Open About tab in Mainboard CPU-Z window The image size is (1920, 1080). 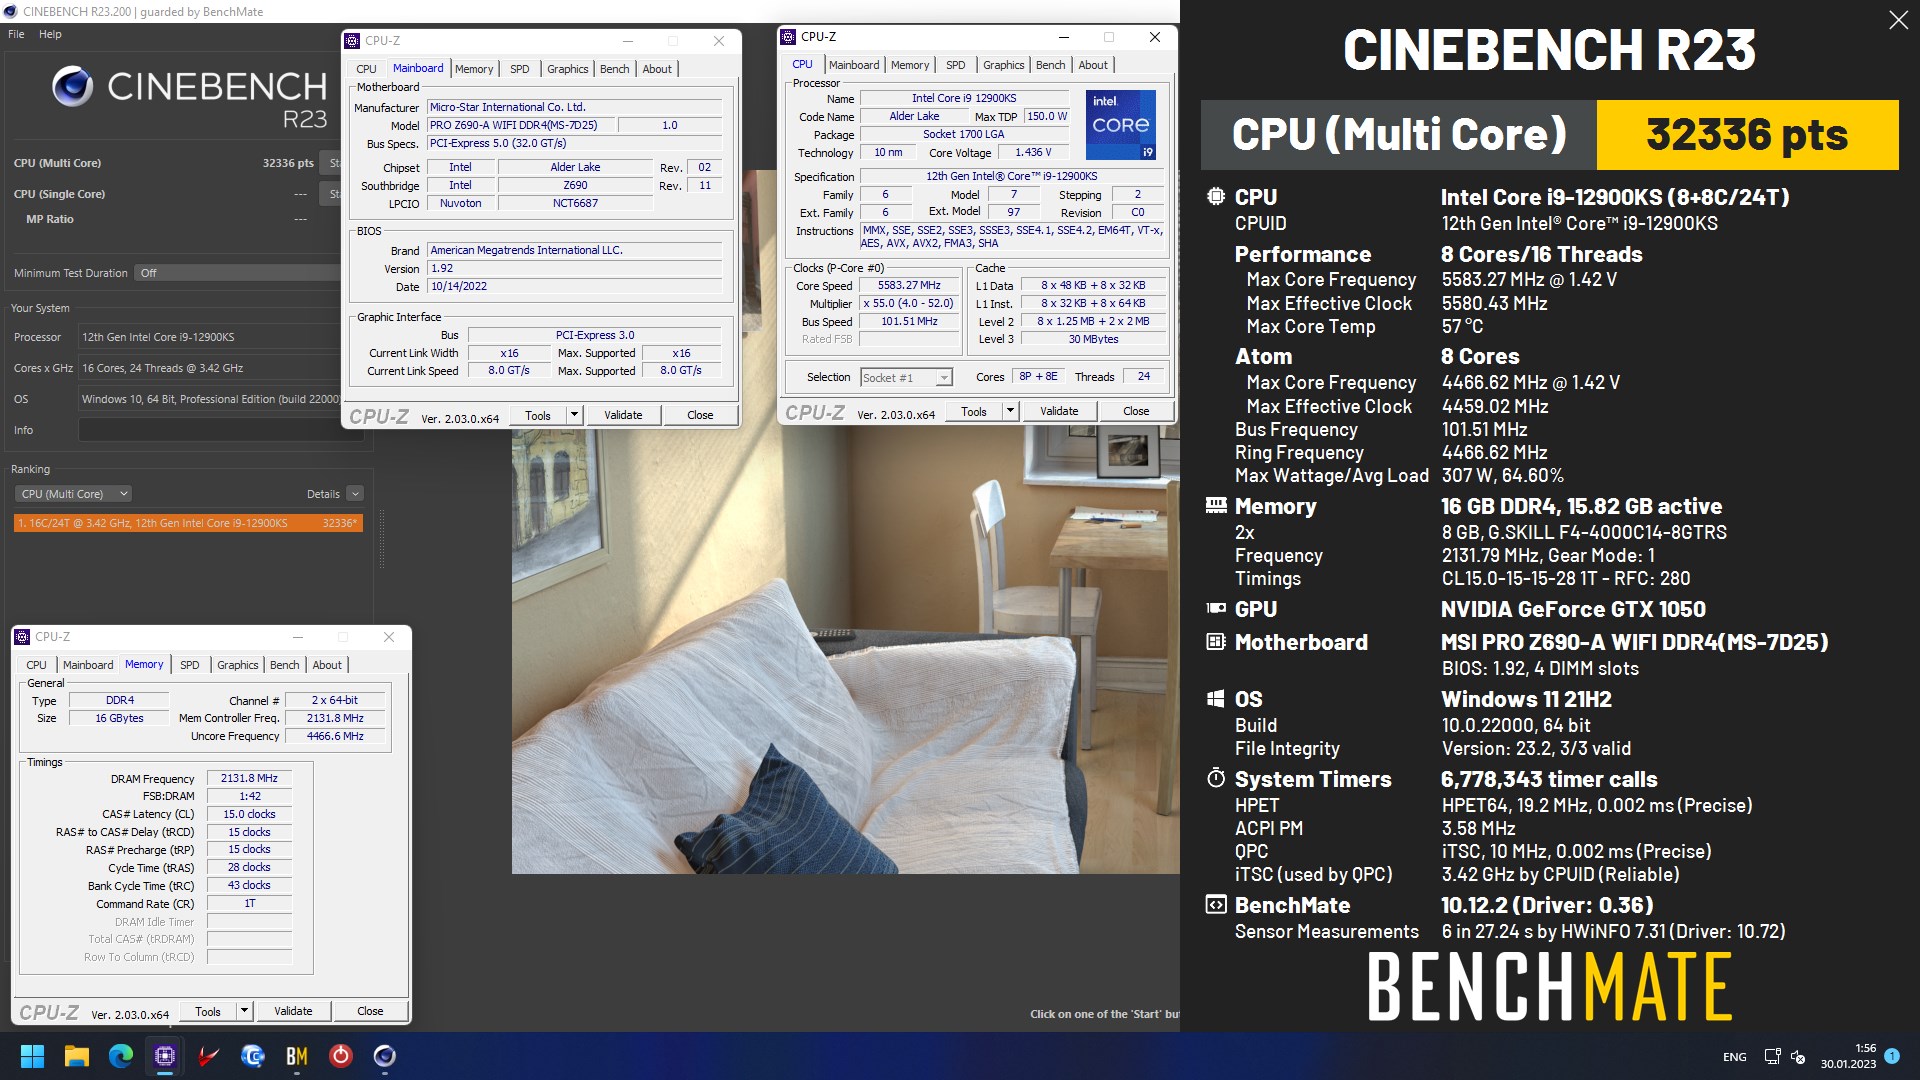(x=657, y=69)
